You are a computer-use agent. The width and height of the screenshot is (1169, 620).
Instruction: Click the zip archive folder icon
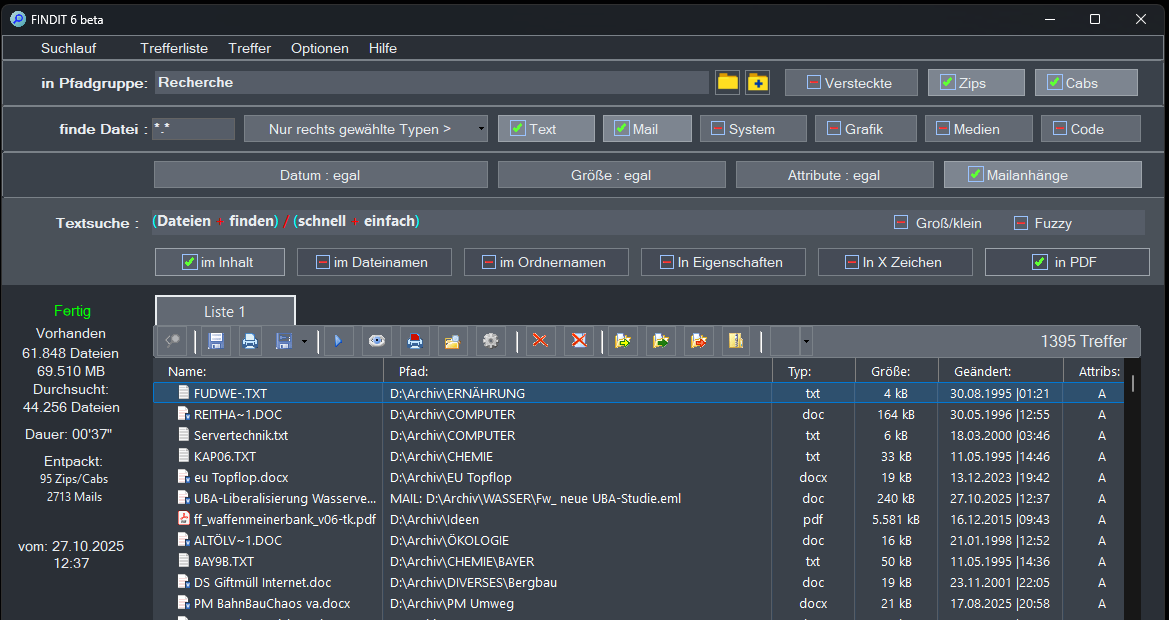click(x=736, y=341)
